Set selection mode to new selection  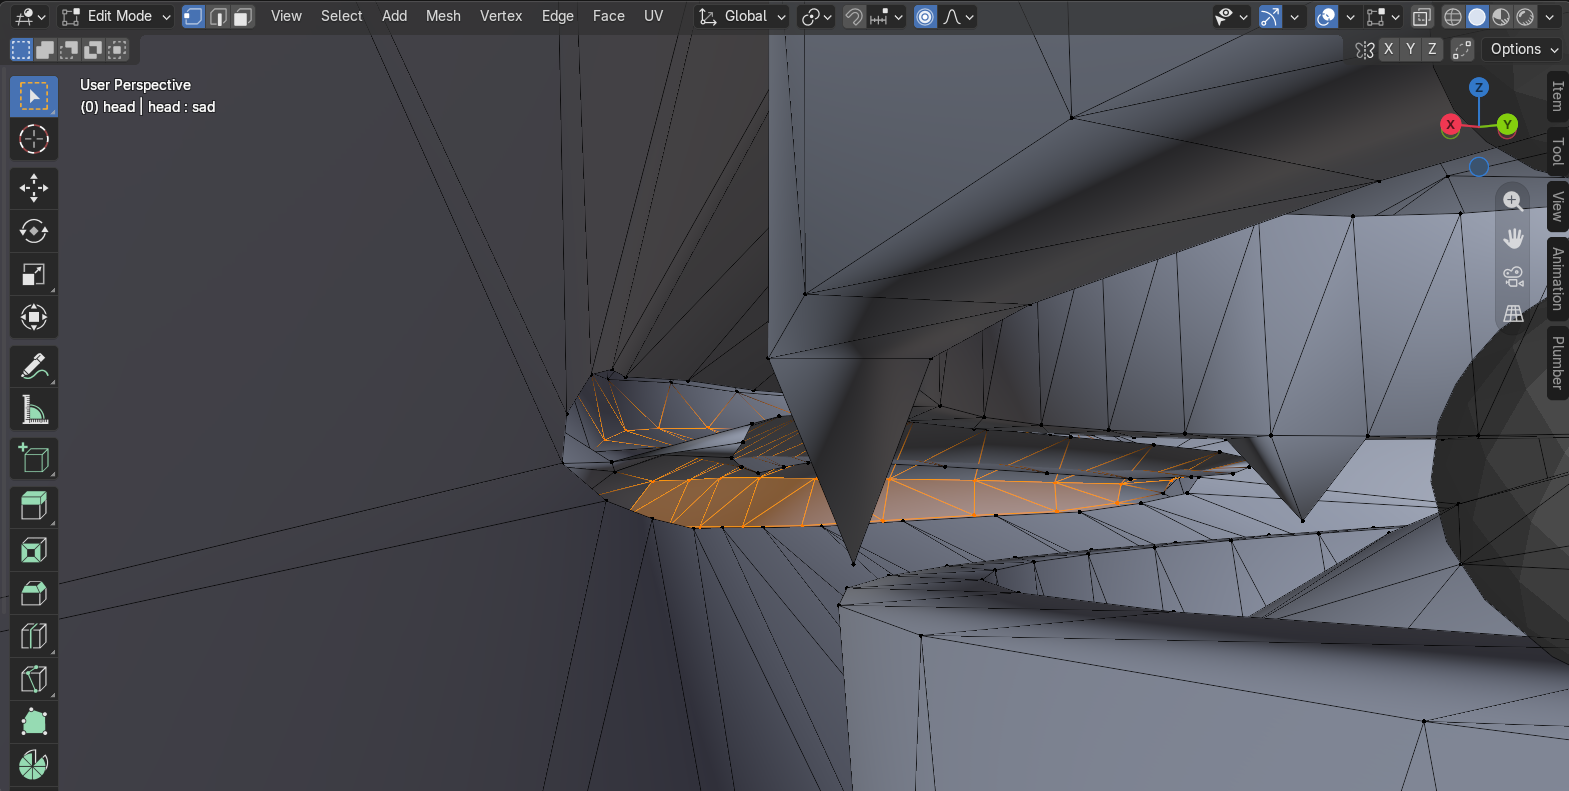pyautogui.click(x=21, y=49)
